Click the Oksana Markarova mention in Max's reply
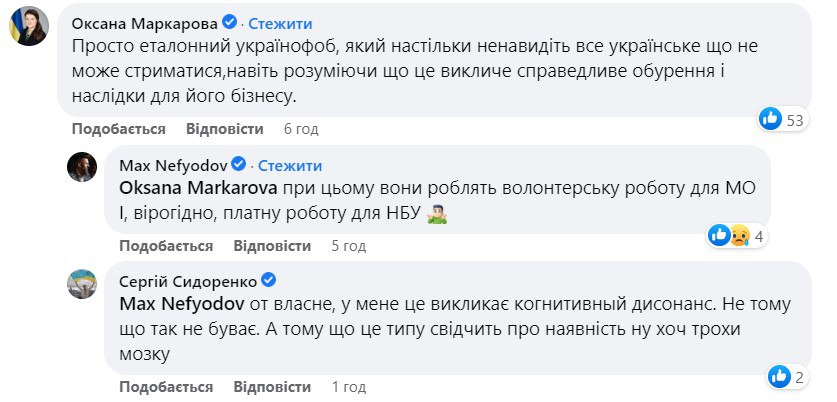This screenshot has height=402, width=837. click(196, 186)
